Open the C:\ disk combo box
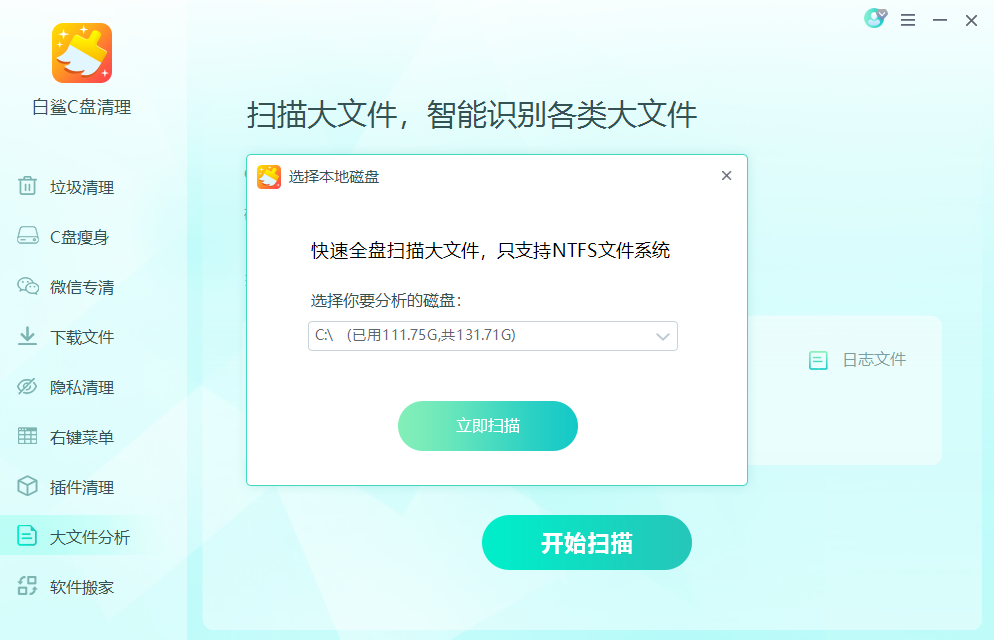Screen dimensions: 994x640 (x=493, y=336)
